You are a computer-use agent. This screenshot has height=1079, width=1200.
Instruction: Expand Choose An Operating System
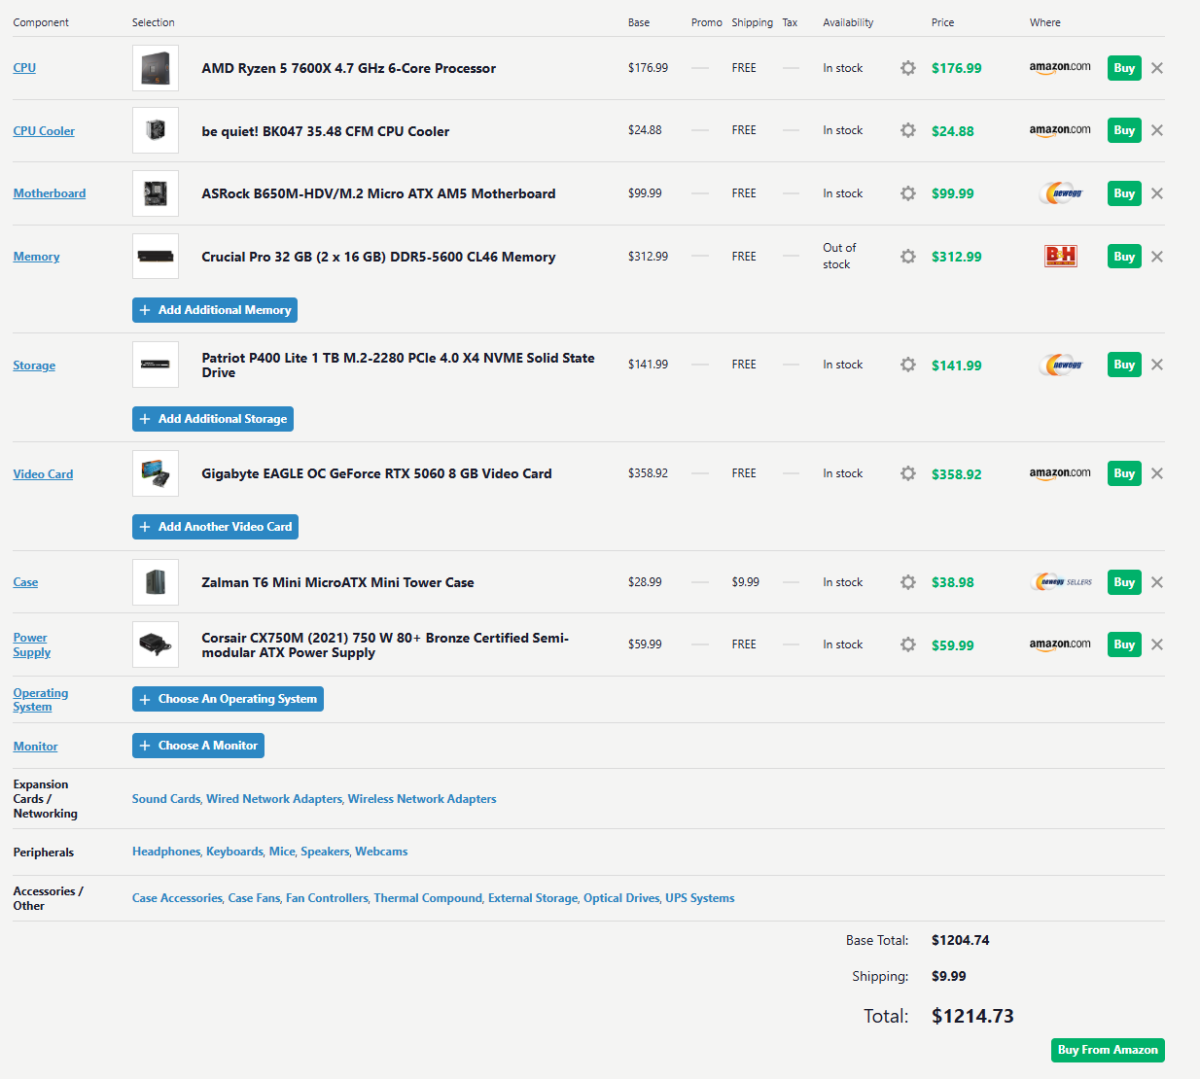click(227, 699)
